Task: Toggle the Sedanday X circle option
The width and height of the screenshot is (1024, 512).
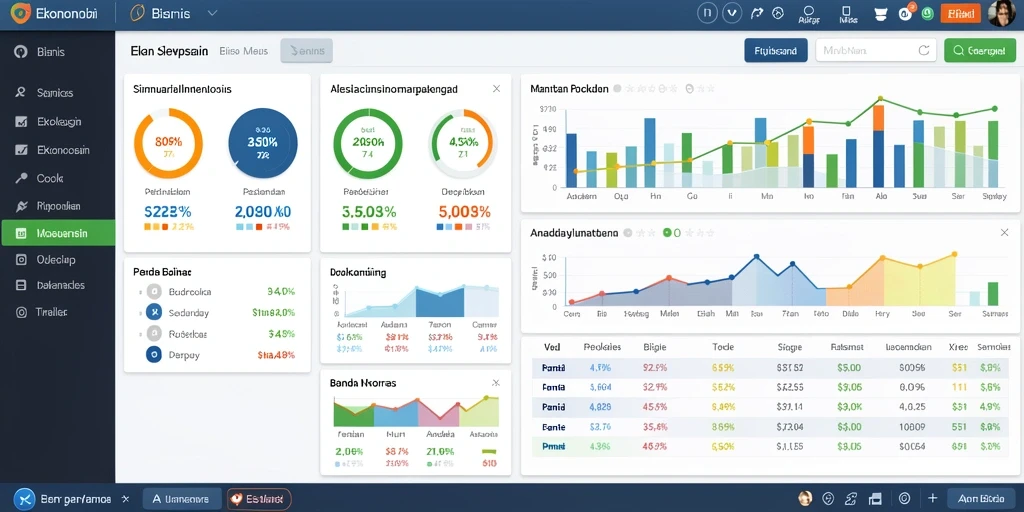Action: (x=153, y=313)
